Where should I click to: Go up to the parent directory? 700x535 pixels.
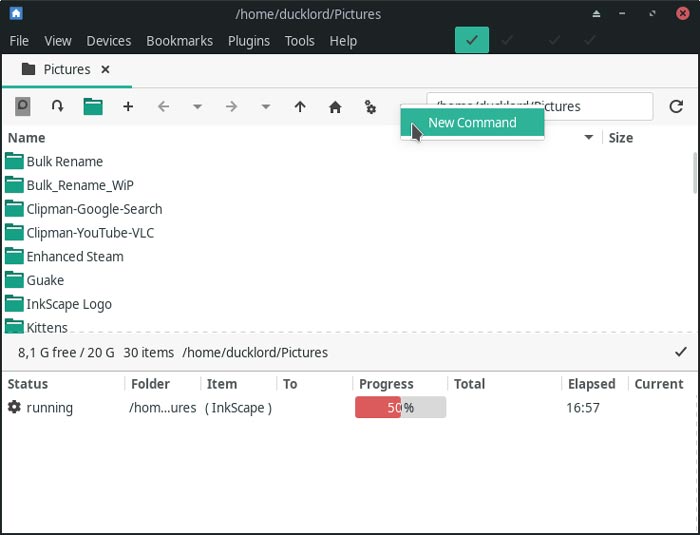point(300,106)
